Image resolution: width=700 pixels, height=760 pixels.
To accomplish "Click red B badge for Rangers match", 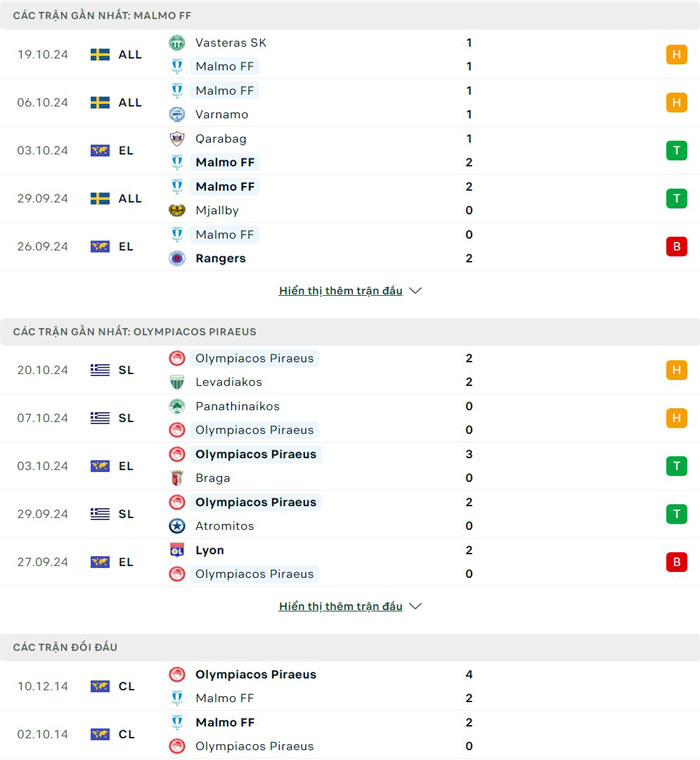I will [x=677, y=247].
